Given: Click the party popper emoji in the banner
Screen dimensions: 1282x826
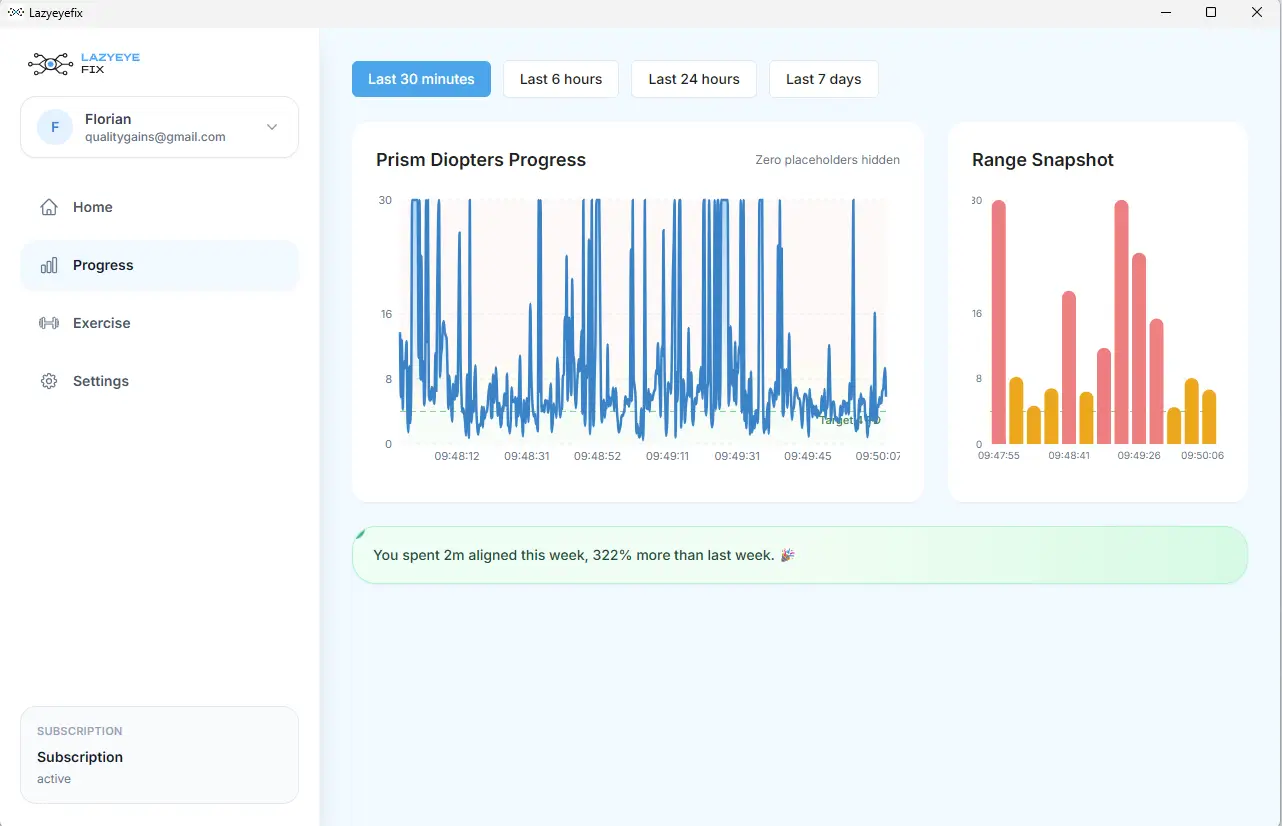Looking at the screenshot, I should tap(787, 555).
